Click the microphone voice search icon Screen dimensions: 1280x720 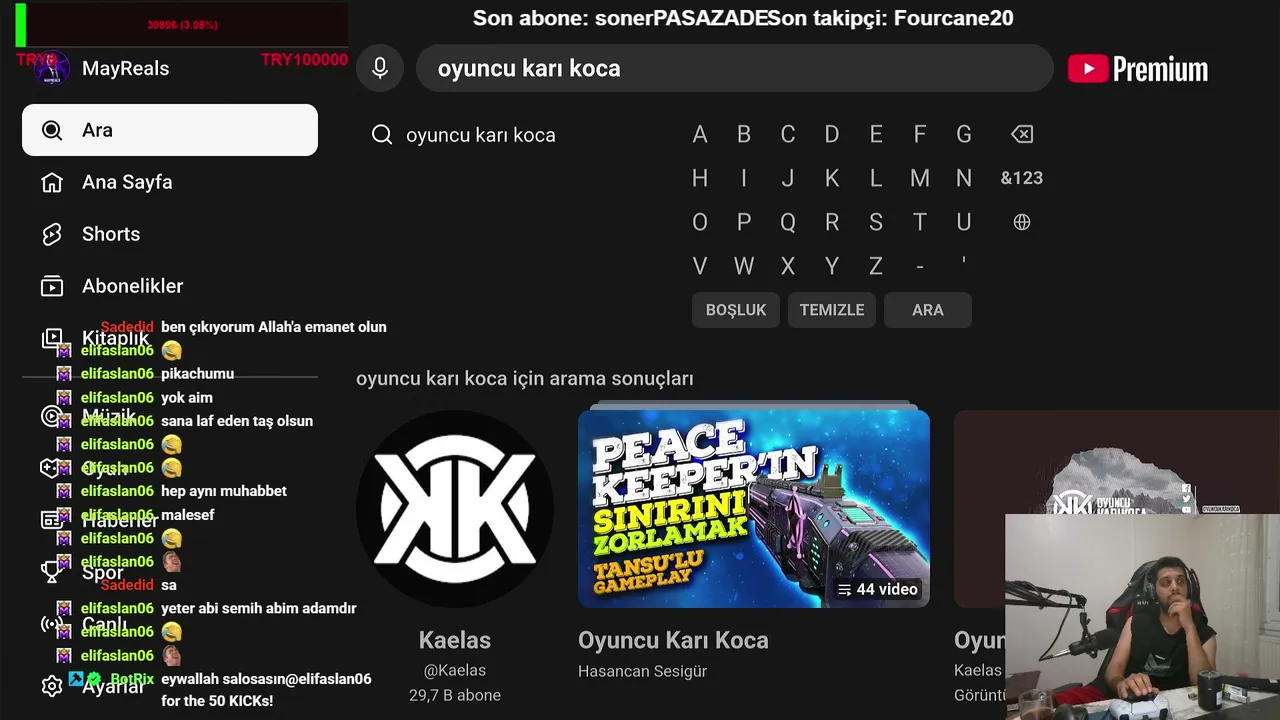click(380, 68)
